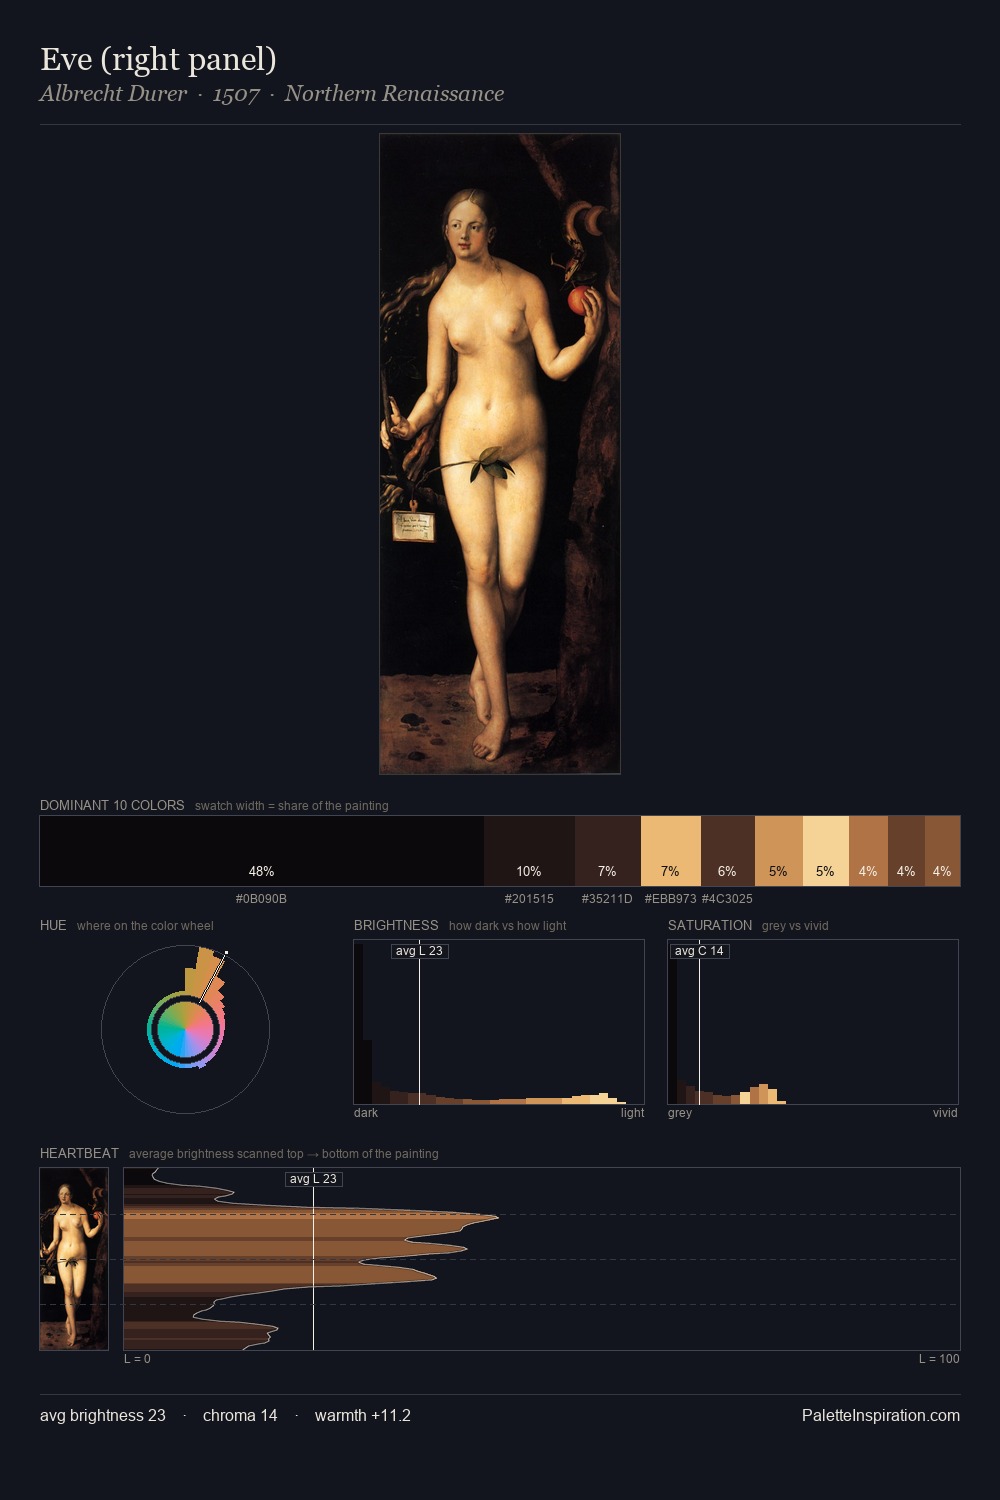Click the "L = 100" axis label
Viewport: 1000px width, 1500px height.
tap(939, 1359)
